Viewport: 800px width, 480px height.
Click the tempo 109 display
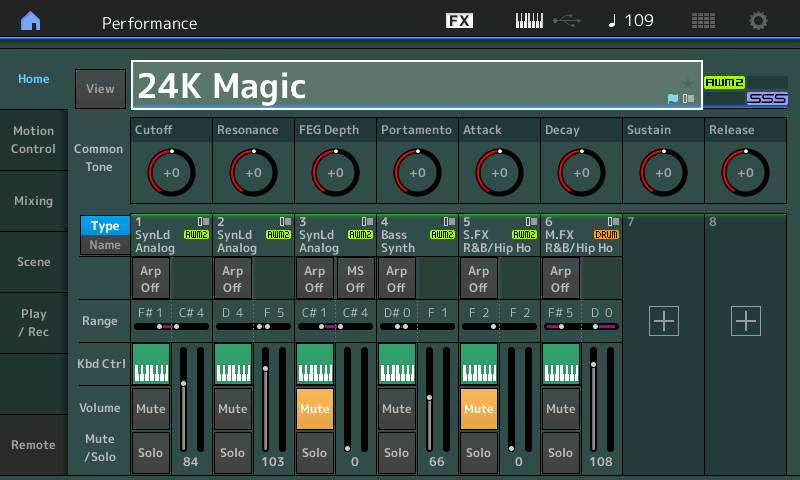(x=630, y=21)
